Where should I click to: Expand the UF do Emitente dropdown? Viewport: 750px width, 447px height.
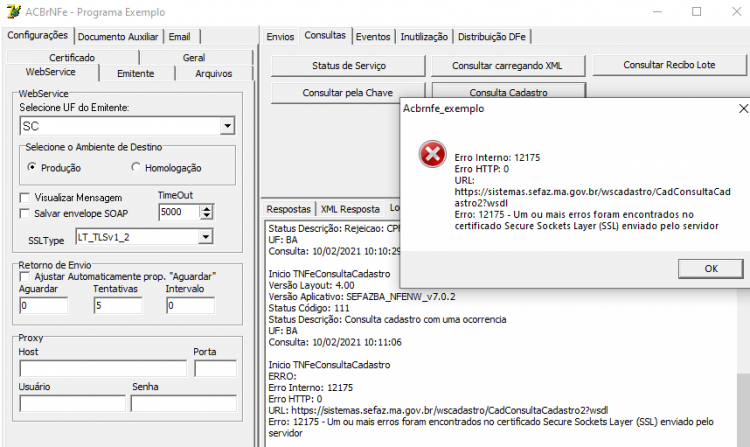(x=227, y=126)
